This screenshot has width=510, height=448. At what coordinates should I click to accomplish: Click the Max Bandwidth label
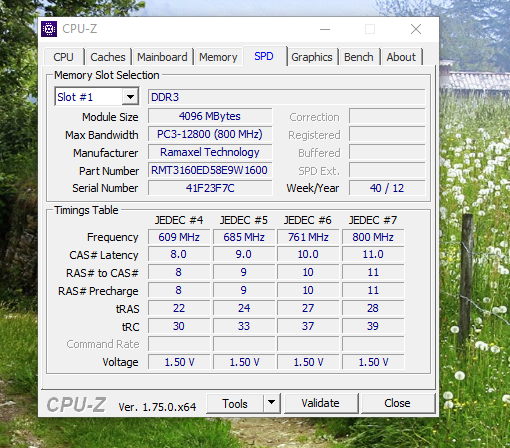(x=102, y=135)
